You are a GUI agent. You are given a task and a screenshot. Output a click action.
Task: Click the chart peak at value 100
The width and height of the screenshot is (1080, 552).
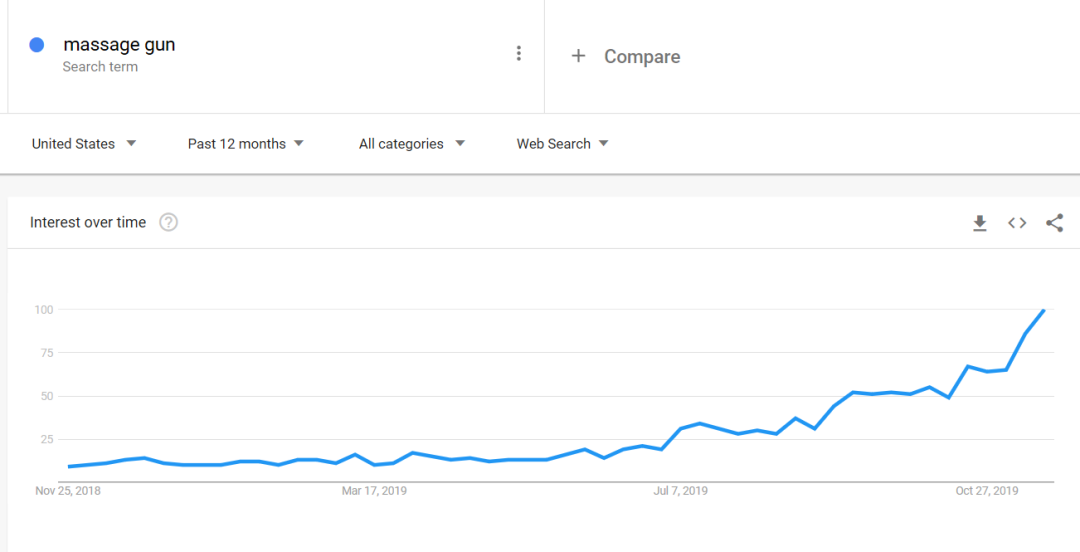1043,311
